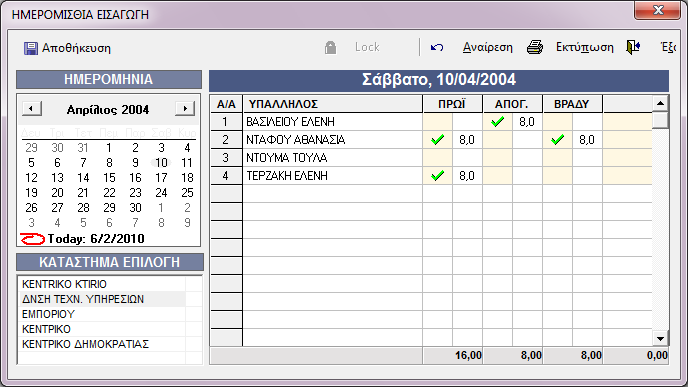Viewport: 688px width, 387px height.
Task: Click the Lock padlock icon
Action: 330,47
